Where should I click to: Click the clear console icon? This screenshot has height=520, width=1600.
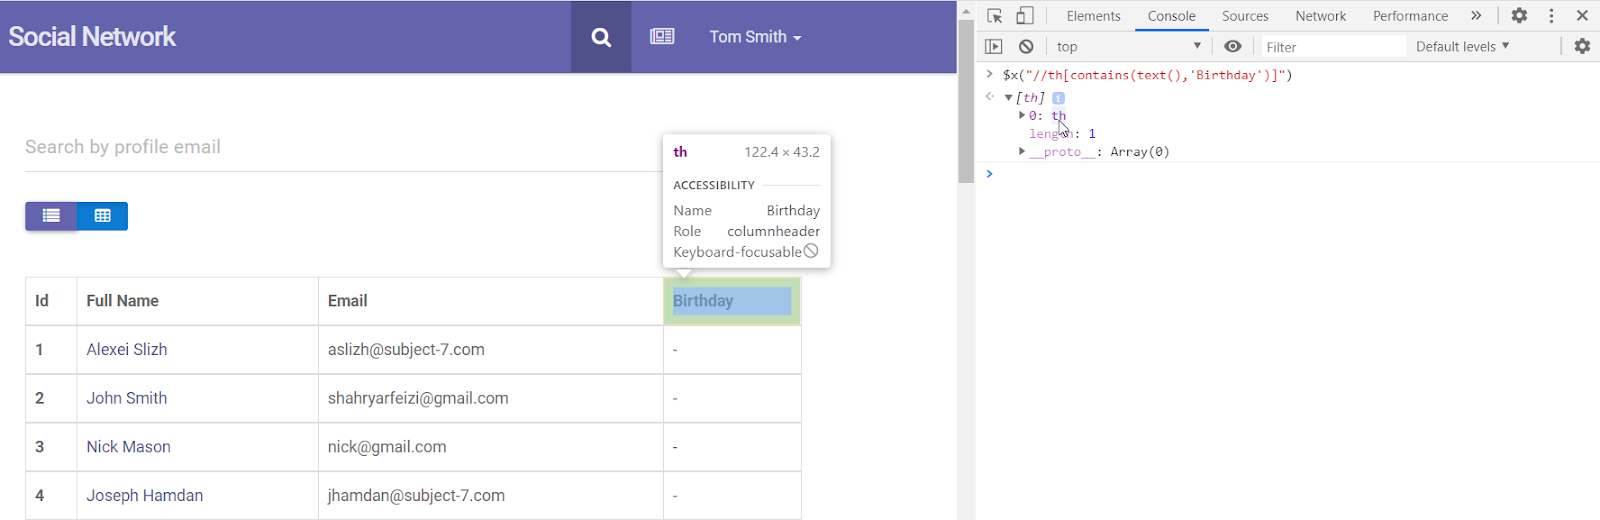pos(1026,47)
